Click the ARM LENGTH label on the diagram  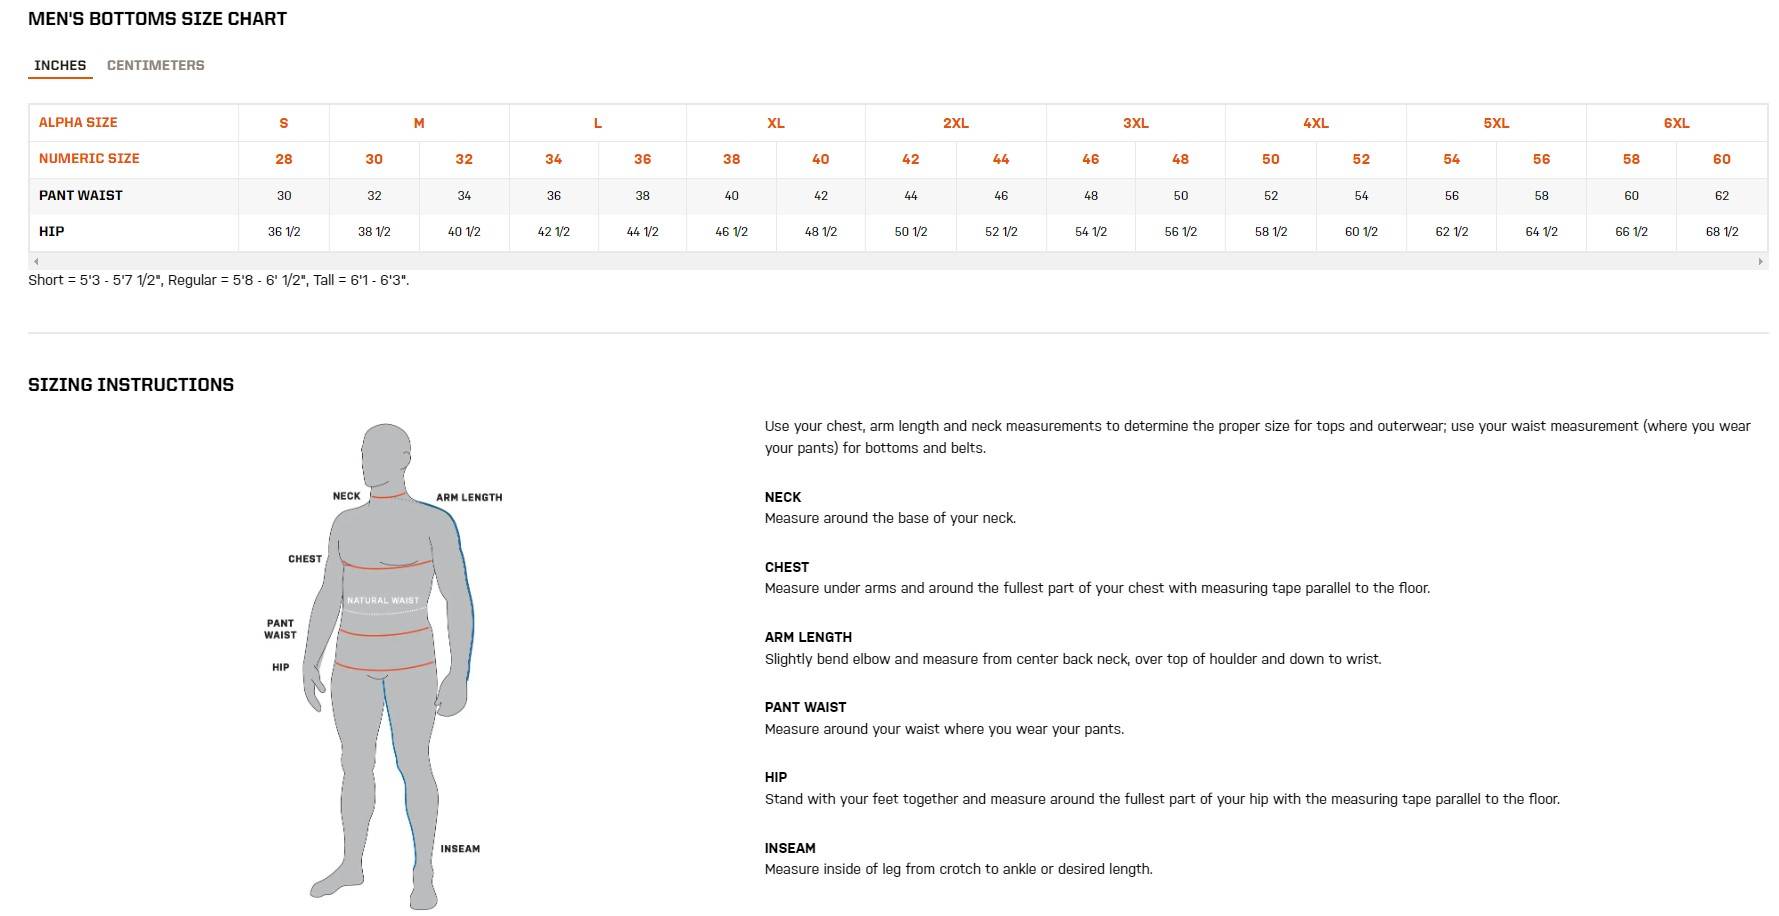[x=468, y=497]
